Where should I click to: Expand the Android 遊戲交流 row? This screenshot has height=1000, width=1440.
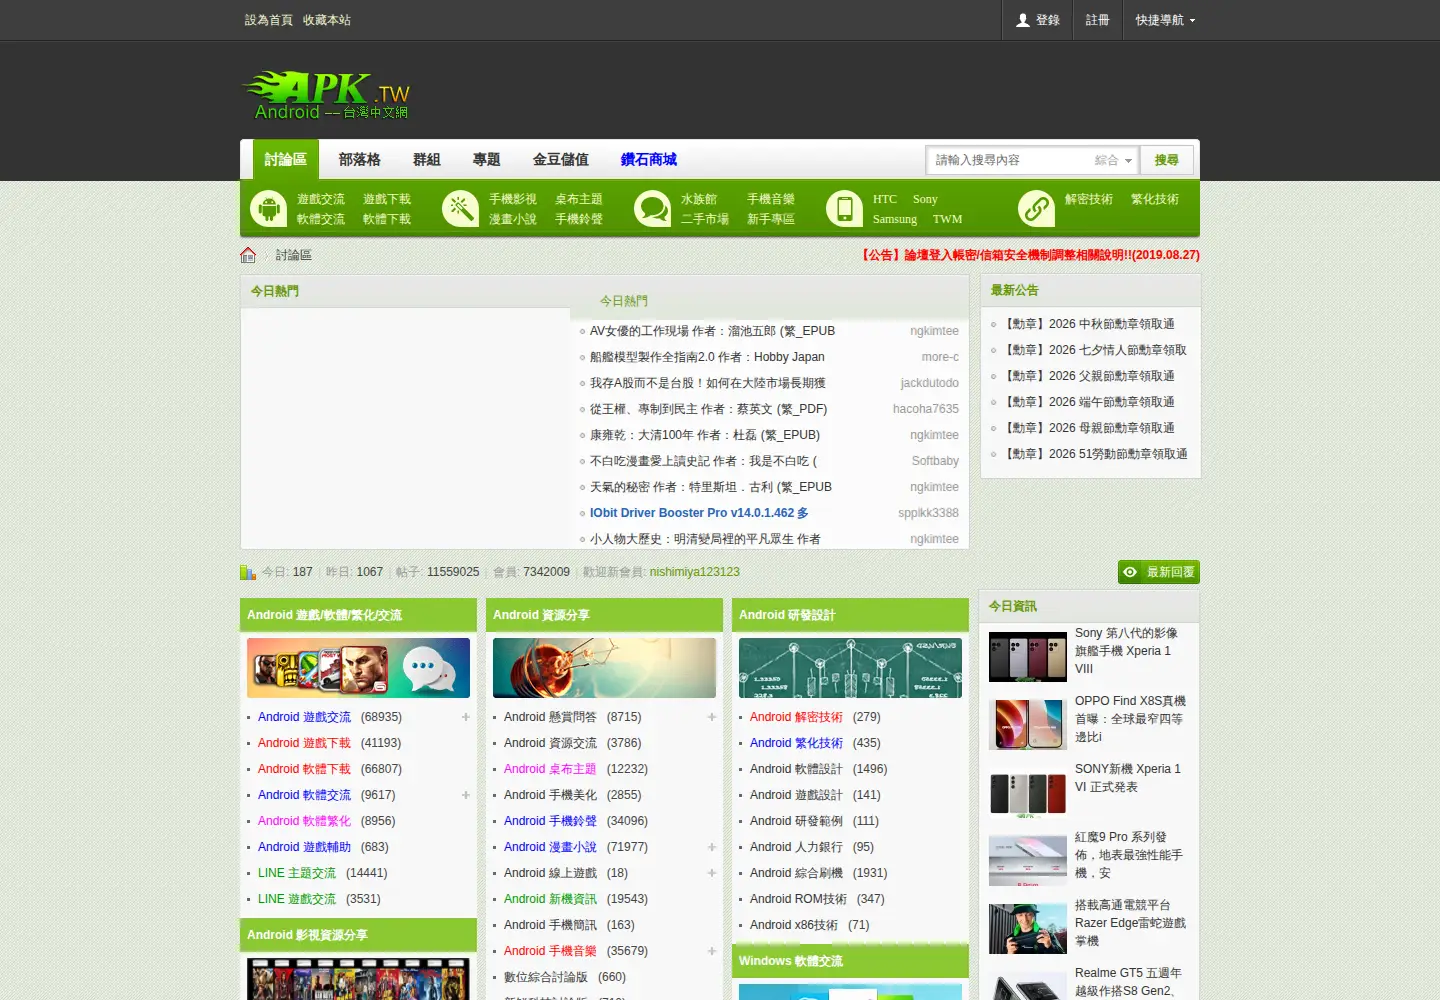pyautogui.click(x=465, y=717)
